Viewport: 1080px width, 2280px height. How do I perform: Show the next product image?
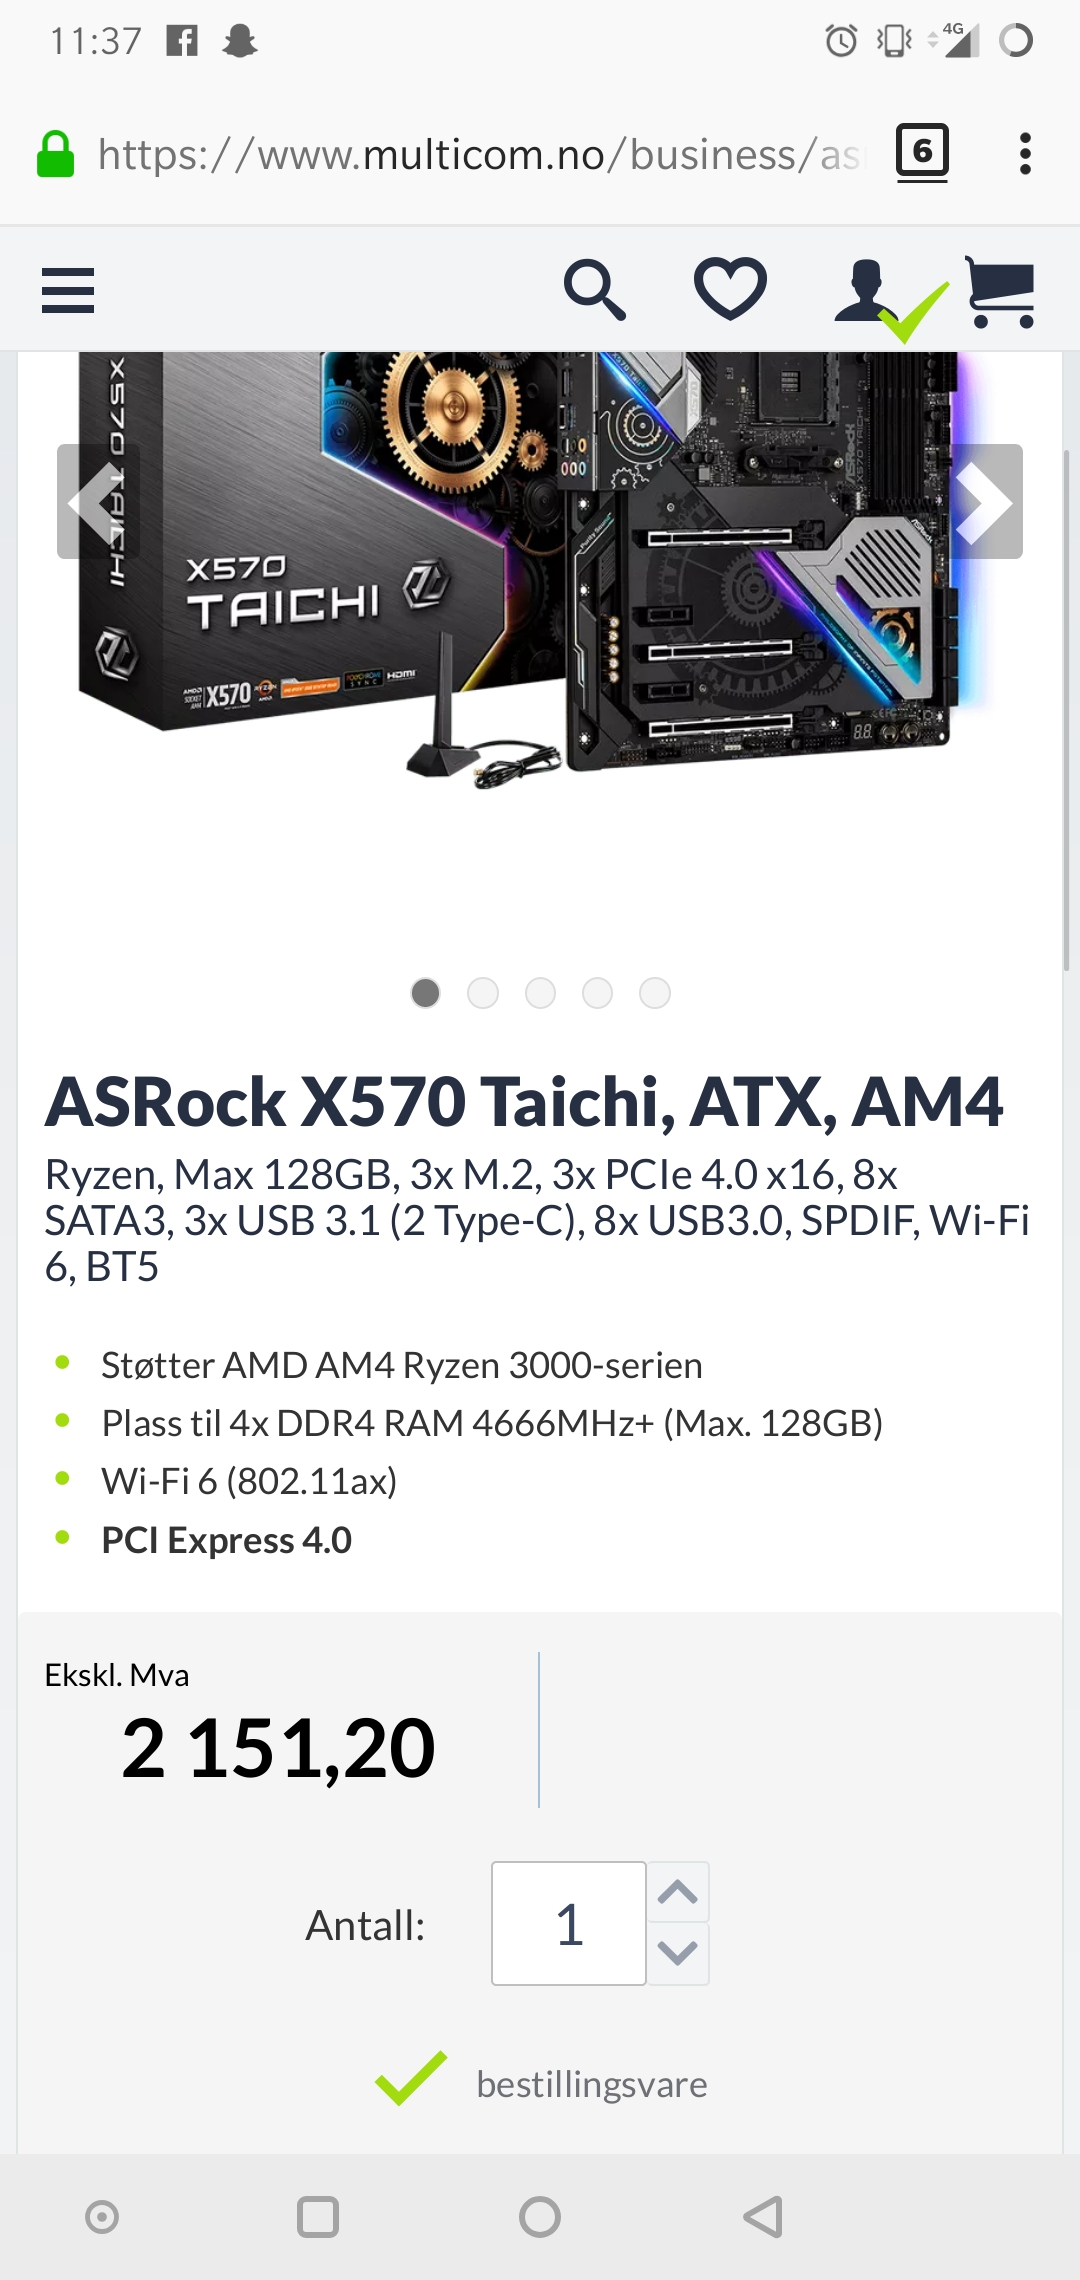985,501
